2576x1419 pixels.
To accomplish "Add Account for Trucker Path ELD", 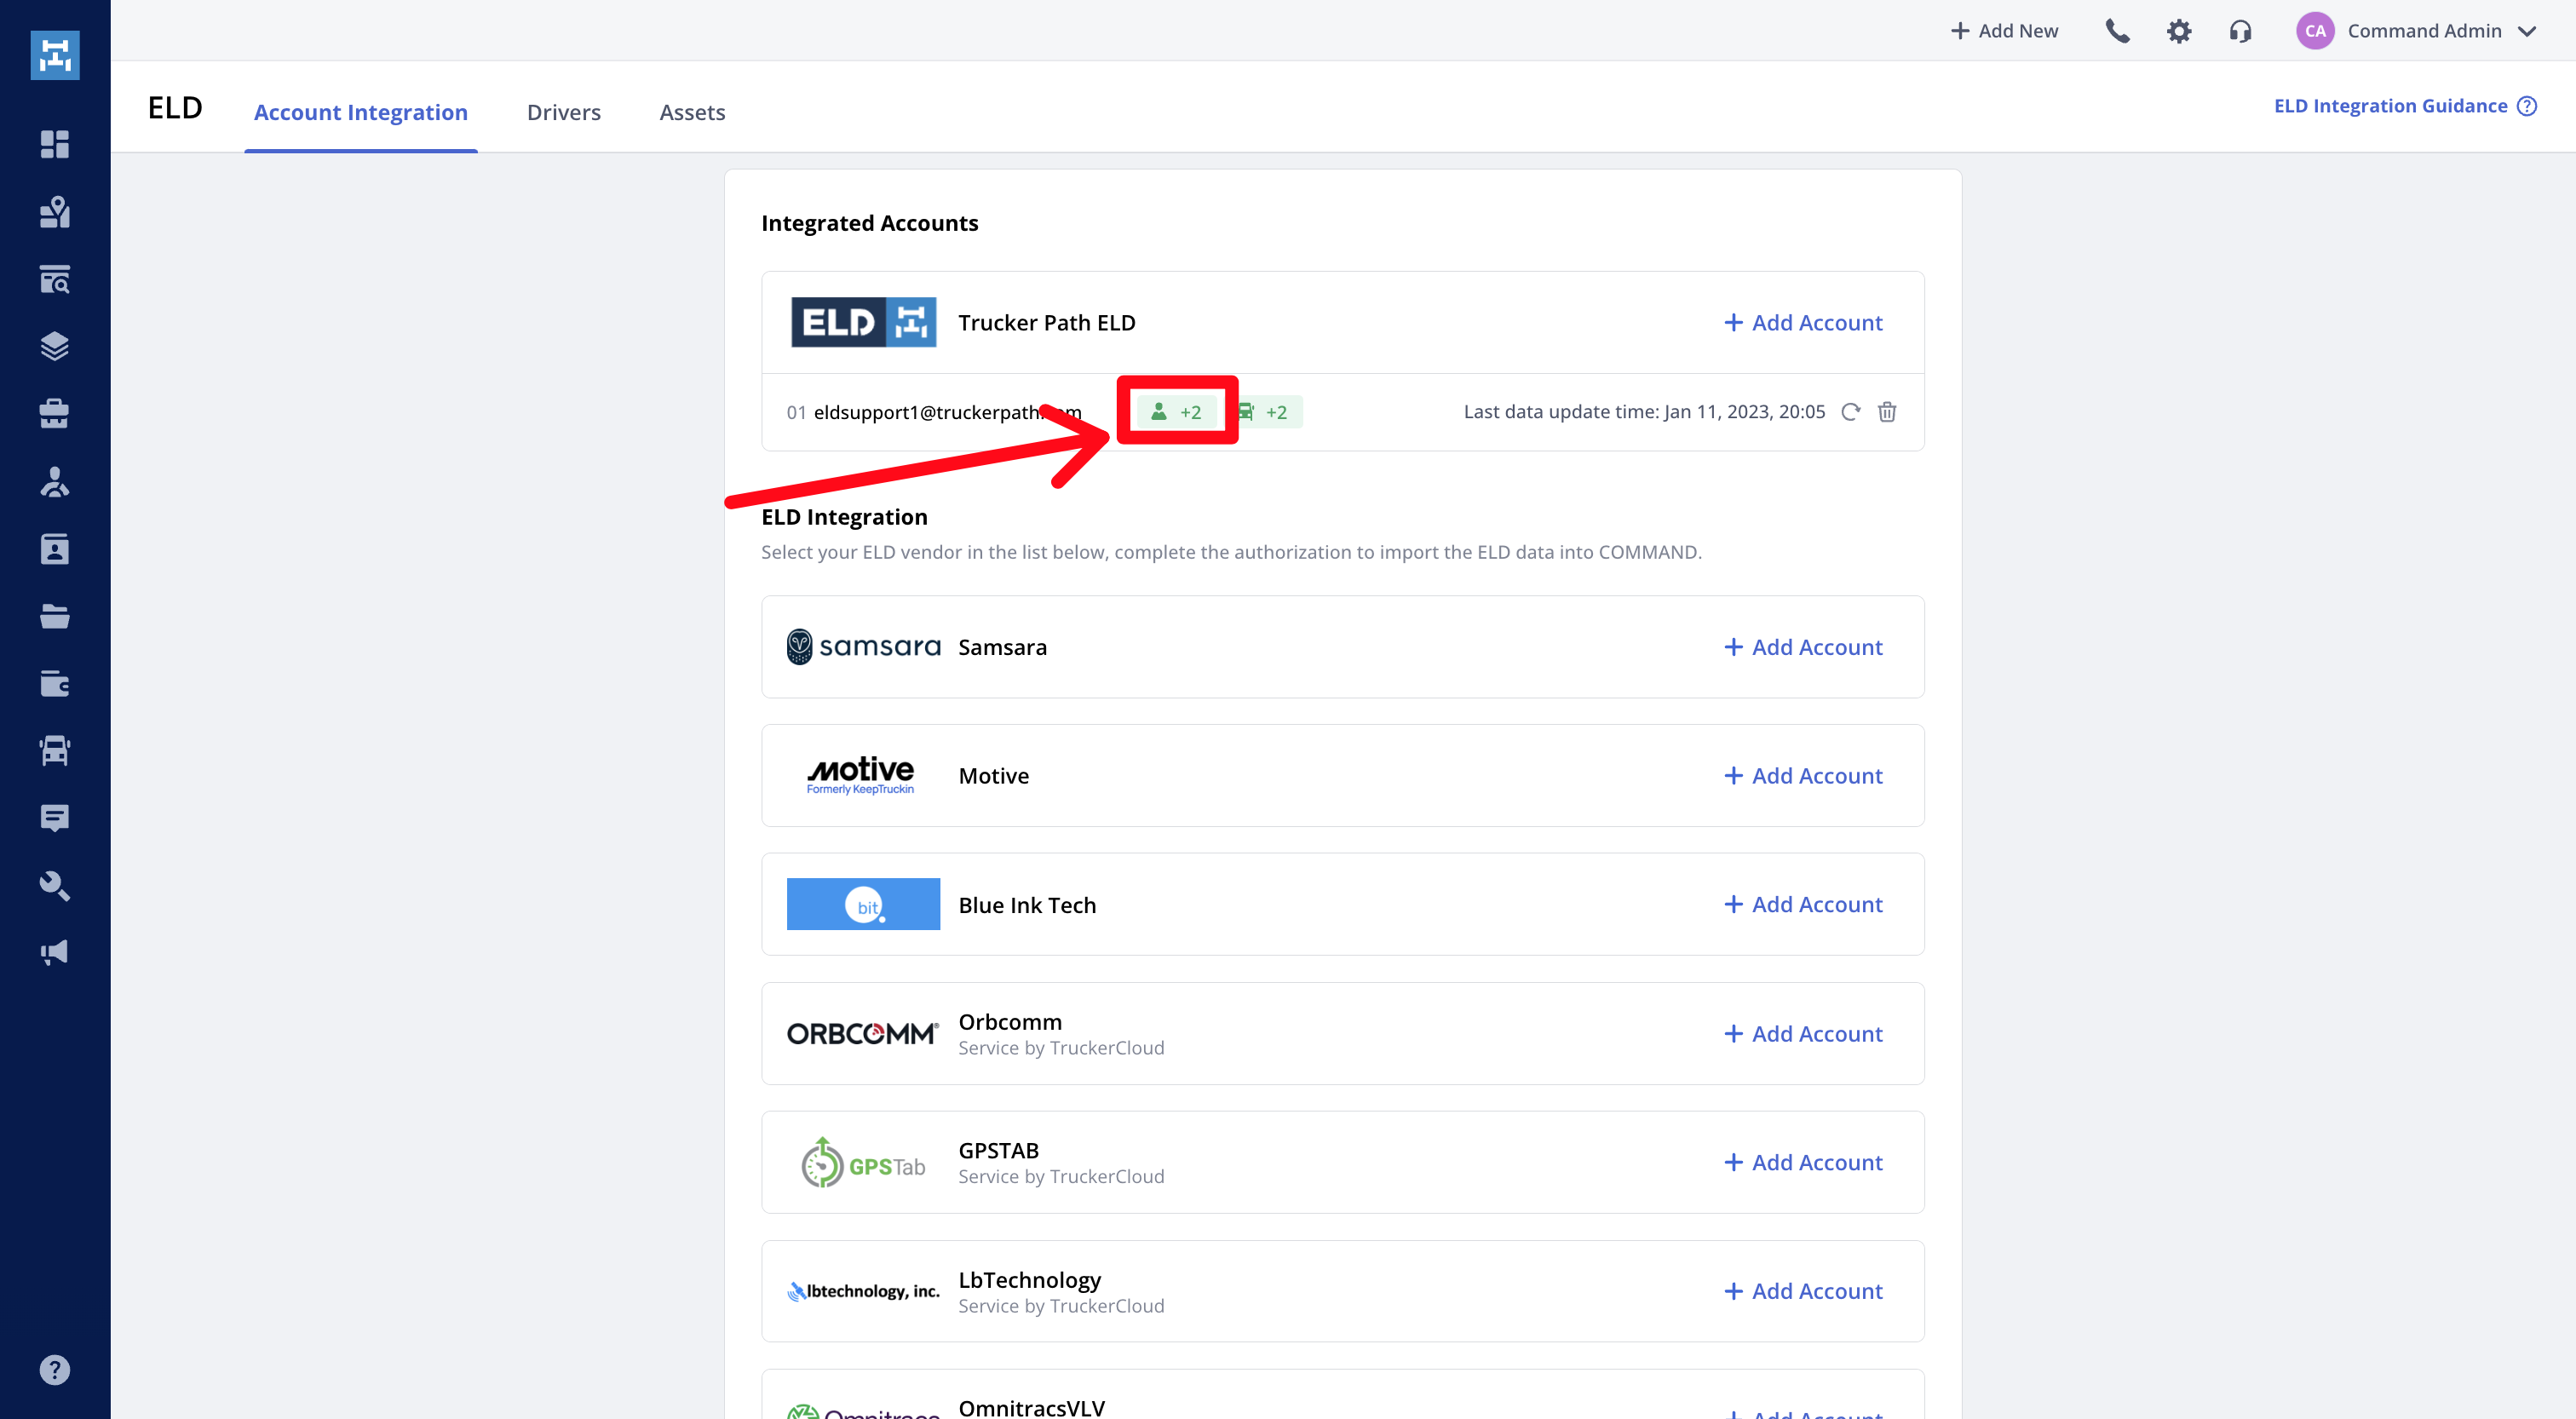I will 1803,323.
